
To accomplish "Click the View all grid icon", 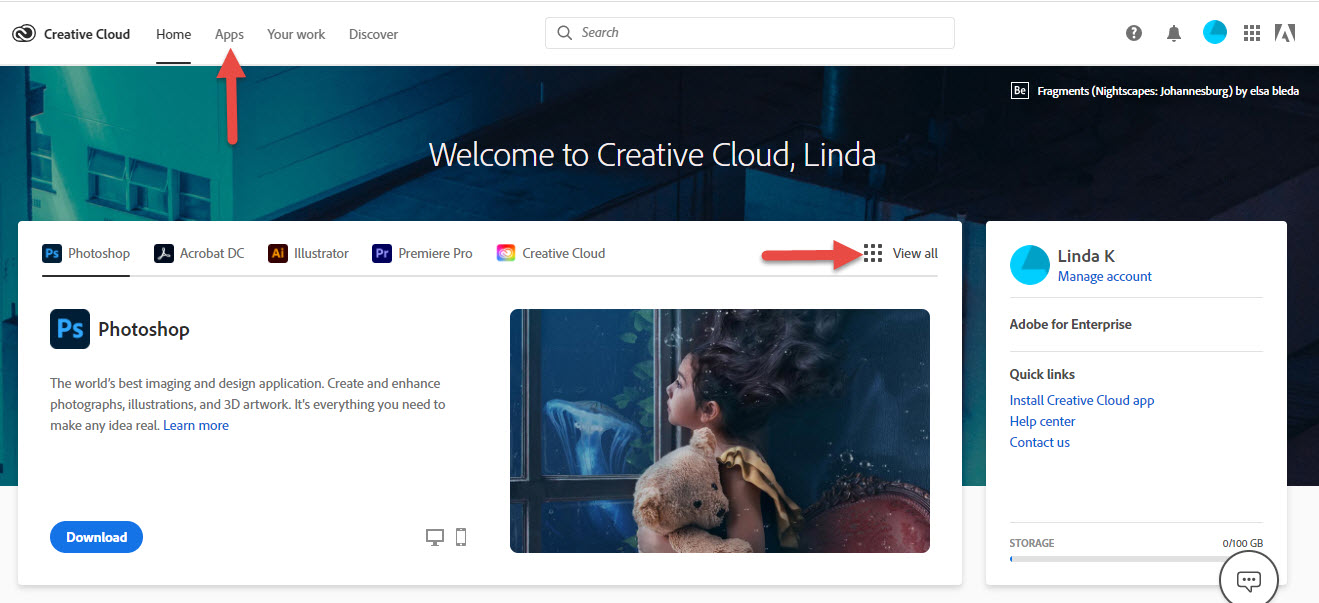I will pos(873,253).
